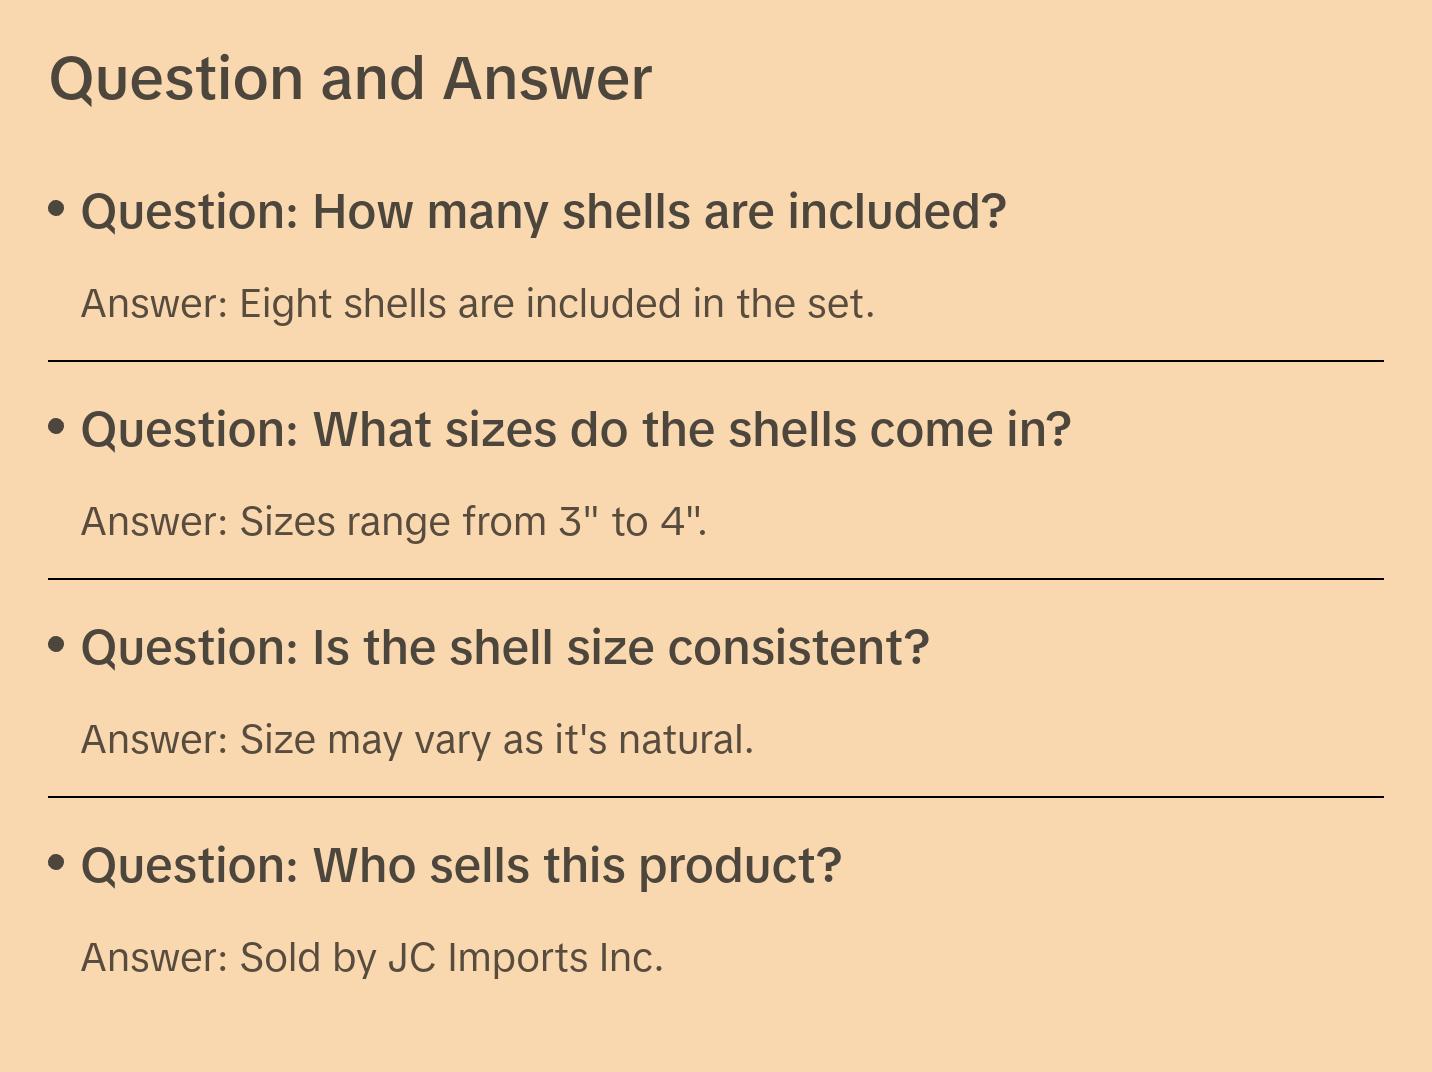Click the divider line below the sizes answer
The height and width of the screenshot is (1072, 1432).
tap(716, 579)
